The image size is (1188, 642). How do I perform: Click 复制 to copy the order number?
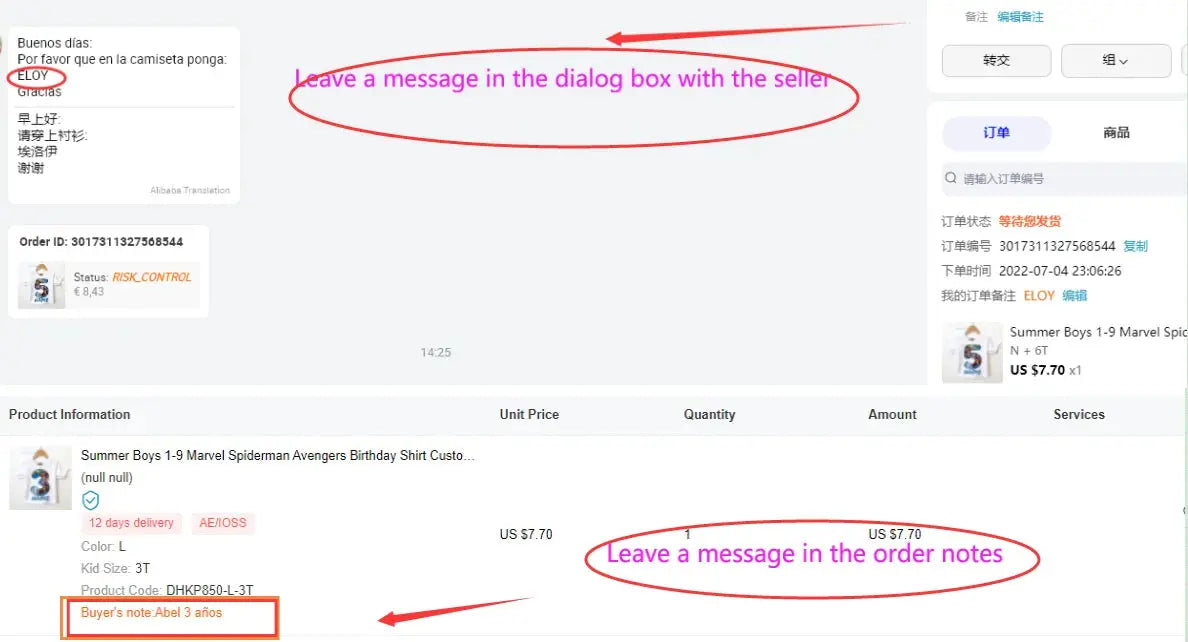[1135, 246]
